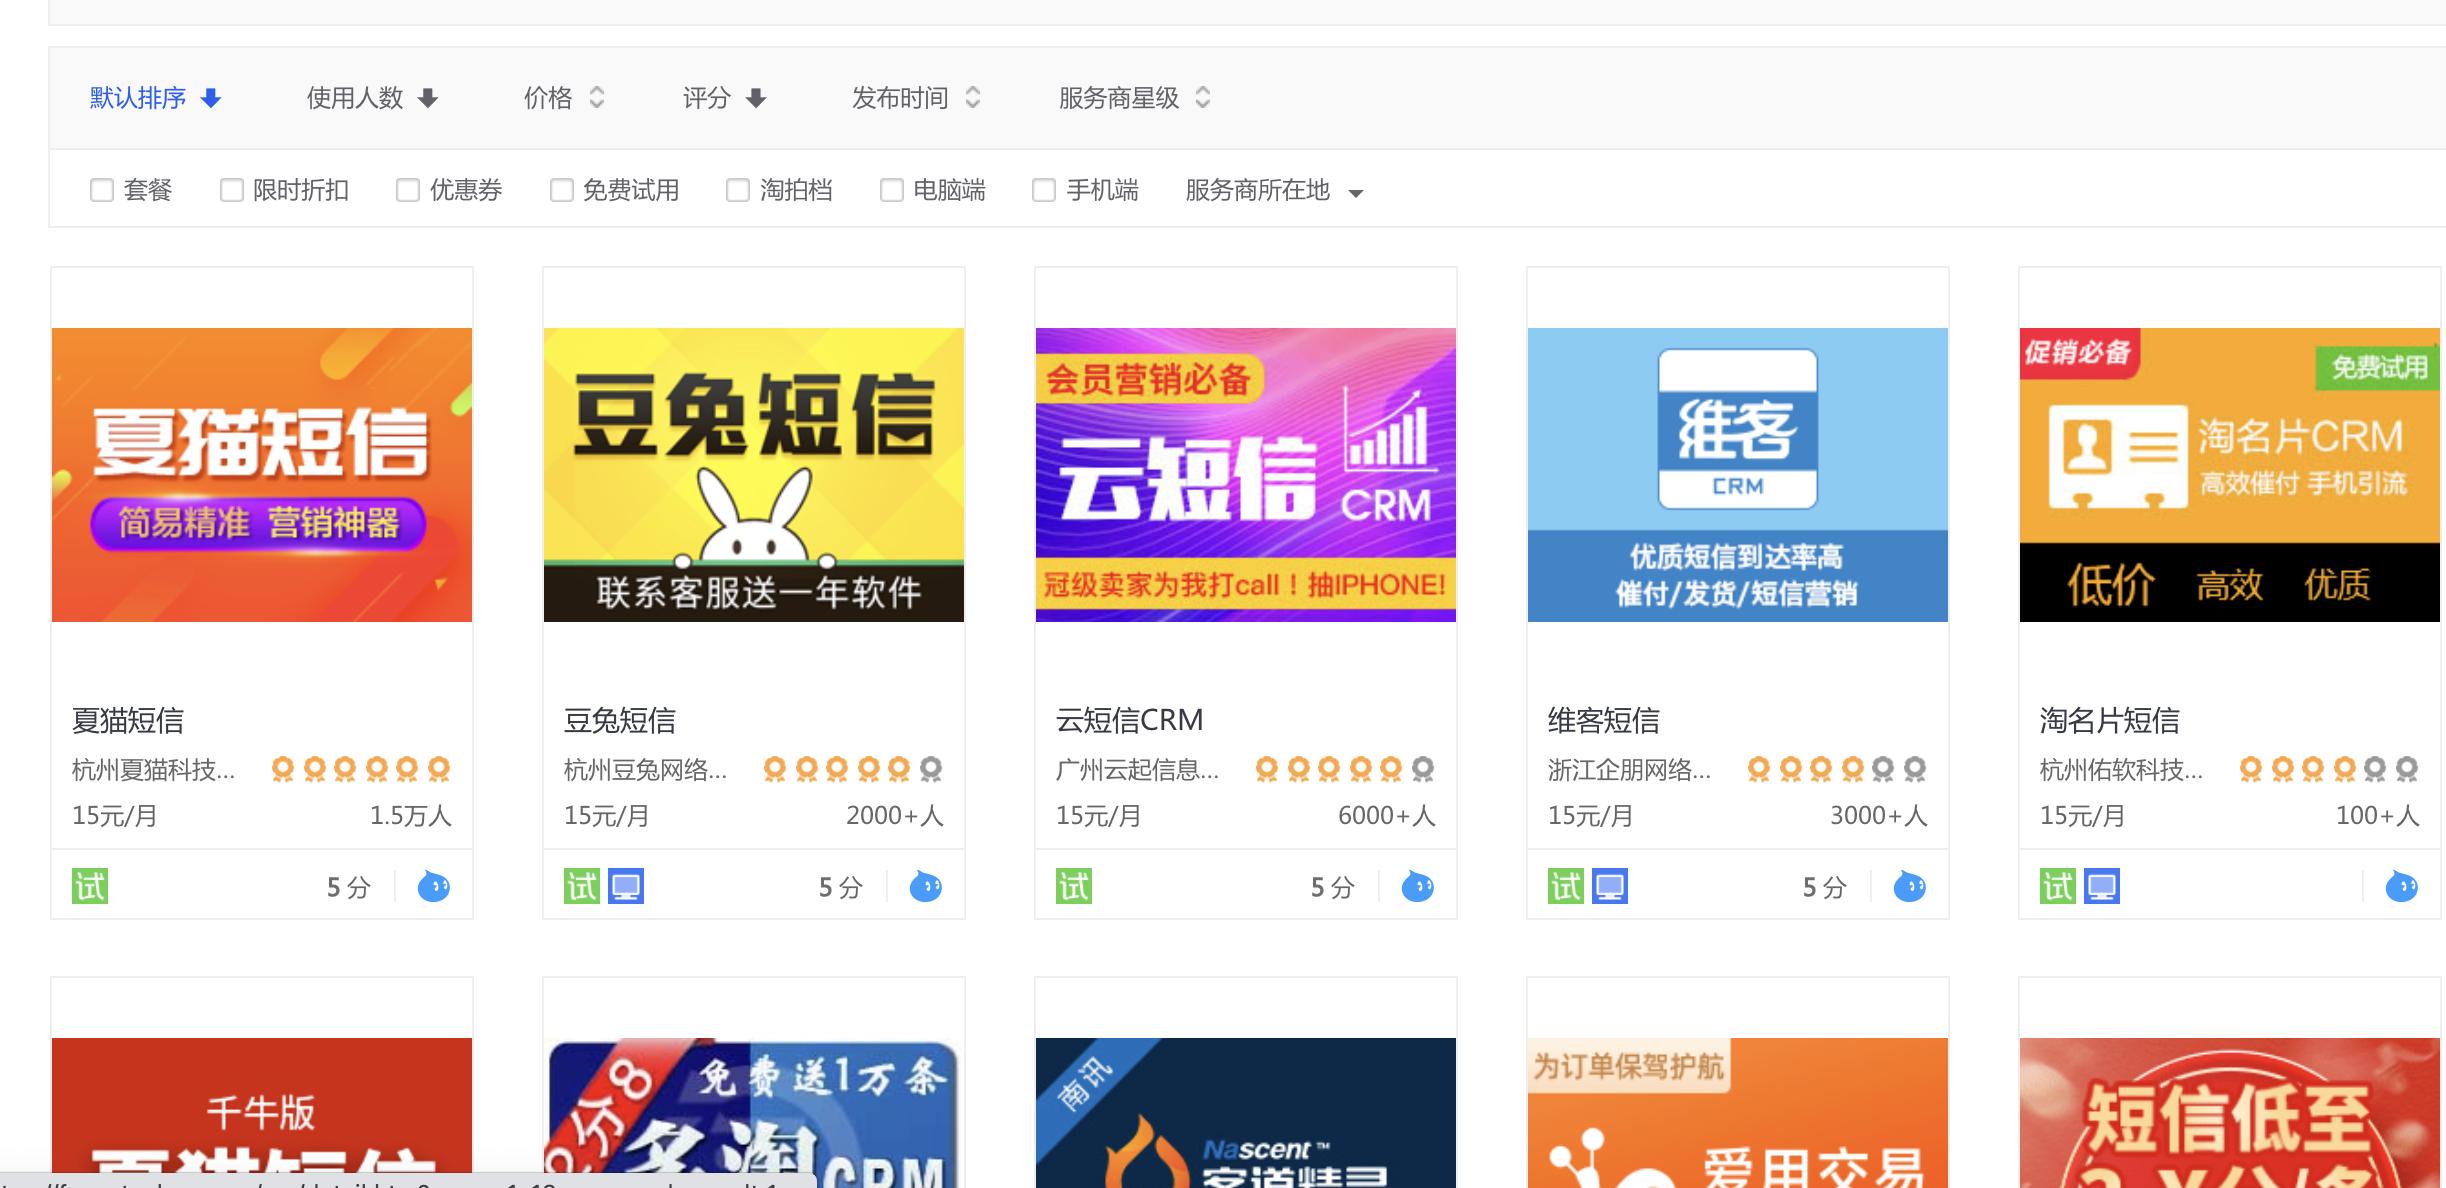Screen dimensions: 2446x1188
Task: Click the blue customer service chat icon on 夏猫短信
Action: click(435, 886)
